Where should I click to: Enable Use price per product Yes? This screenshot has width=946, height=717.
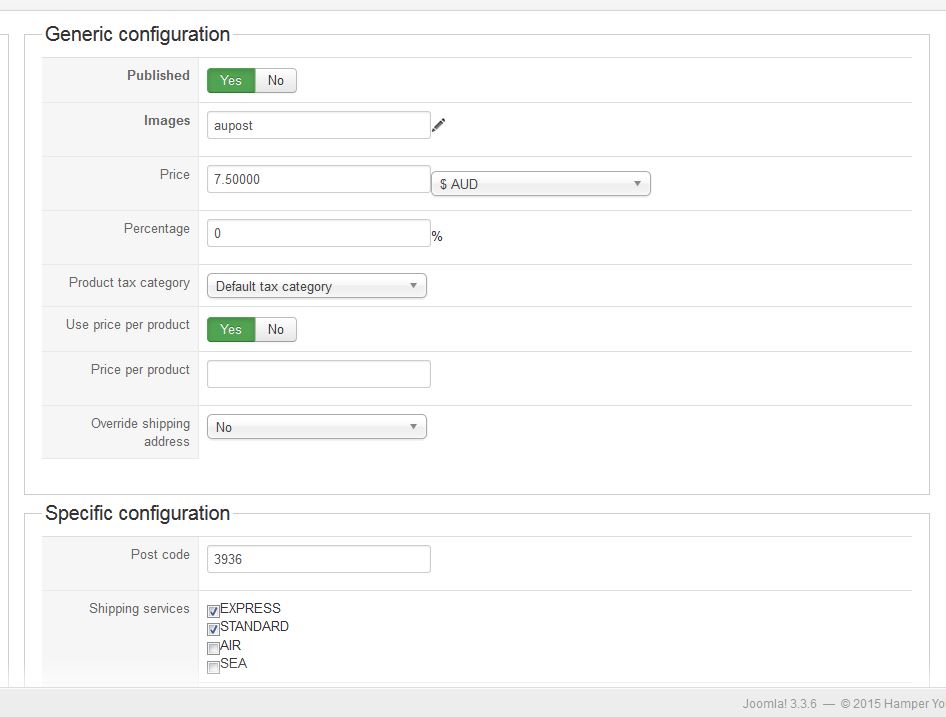coord(231,330)
